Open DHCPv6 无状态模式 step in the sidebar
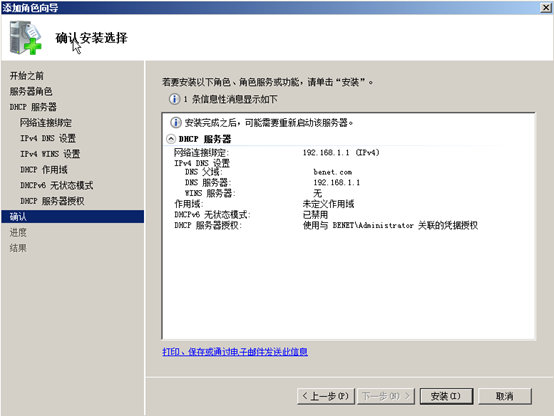The width and height of the screenshot is (554, 416). (57, 185)
